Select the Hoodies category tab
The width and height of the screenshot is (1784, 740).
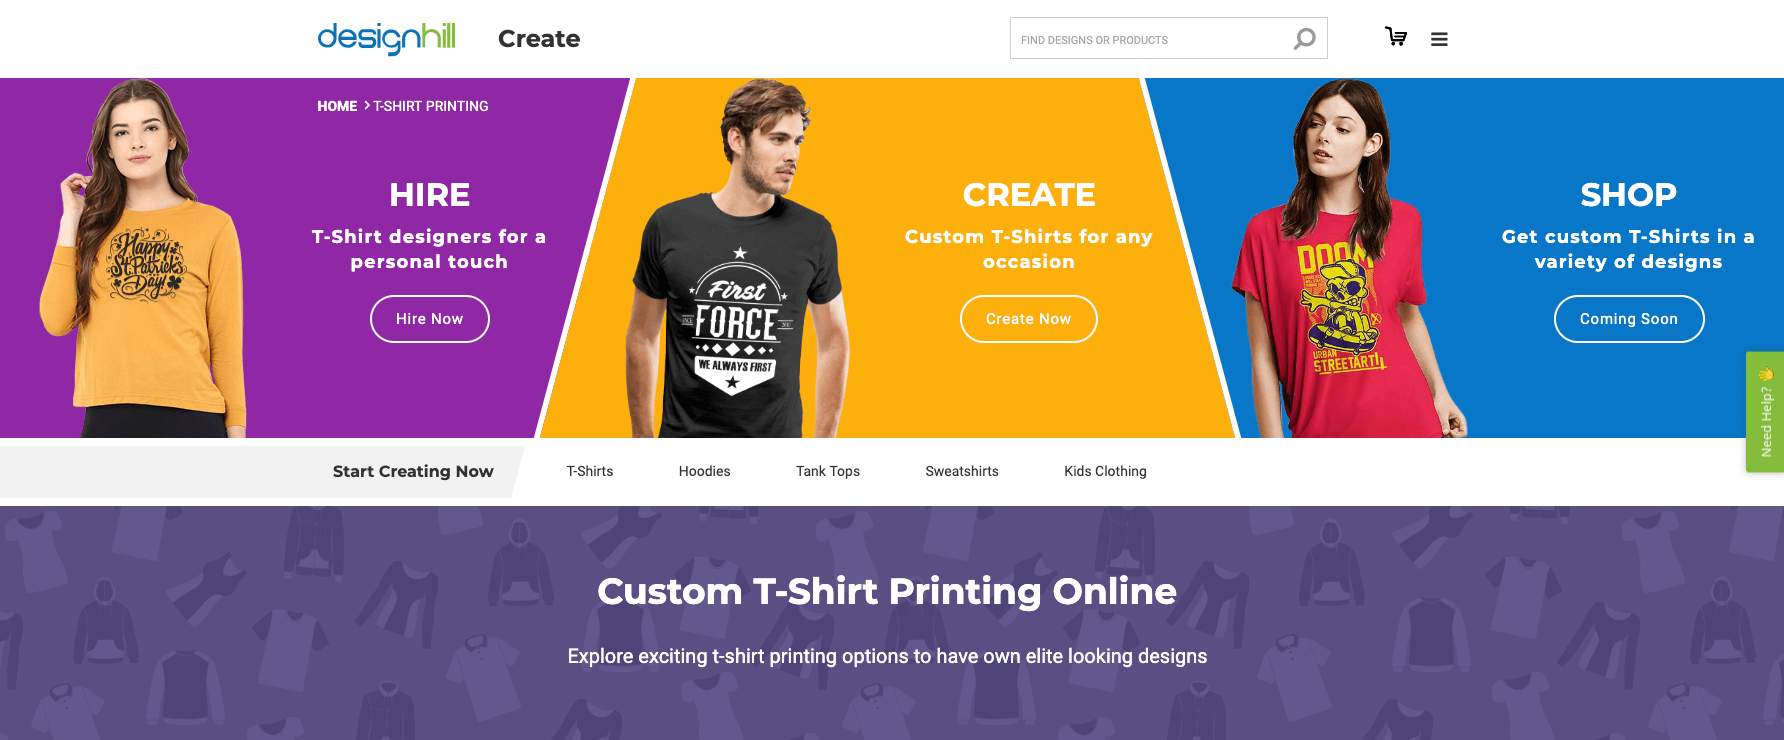pyautogui.click(x=705, y=471)
